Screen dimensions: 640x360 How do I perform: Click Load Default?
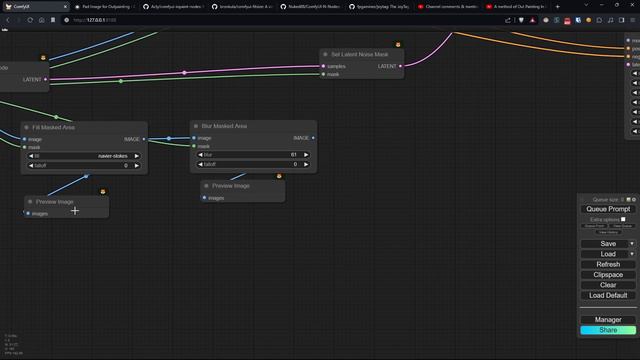608,295
